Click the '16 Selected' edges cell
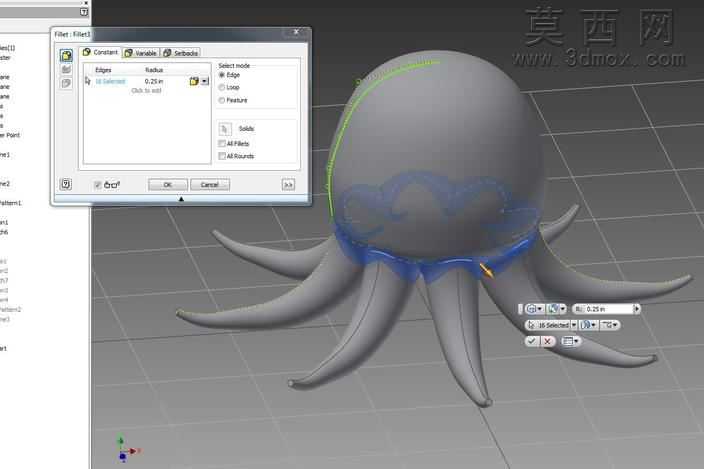Viewport: 704px width, 469px height. (x=110, y=81)
